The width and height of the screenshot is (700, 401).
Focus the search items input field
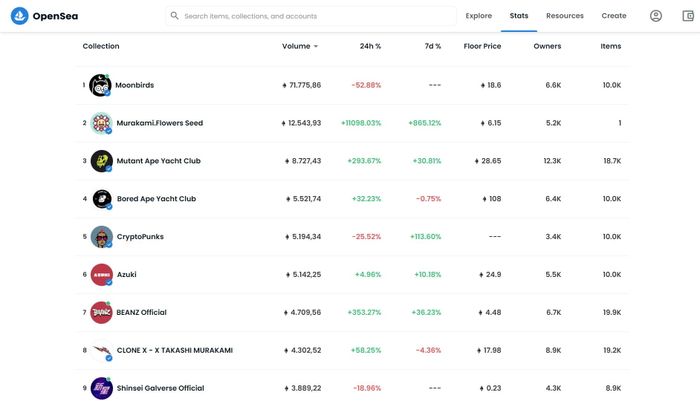(311, 16)
